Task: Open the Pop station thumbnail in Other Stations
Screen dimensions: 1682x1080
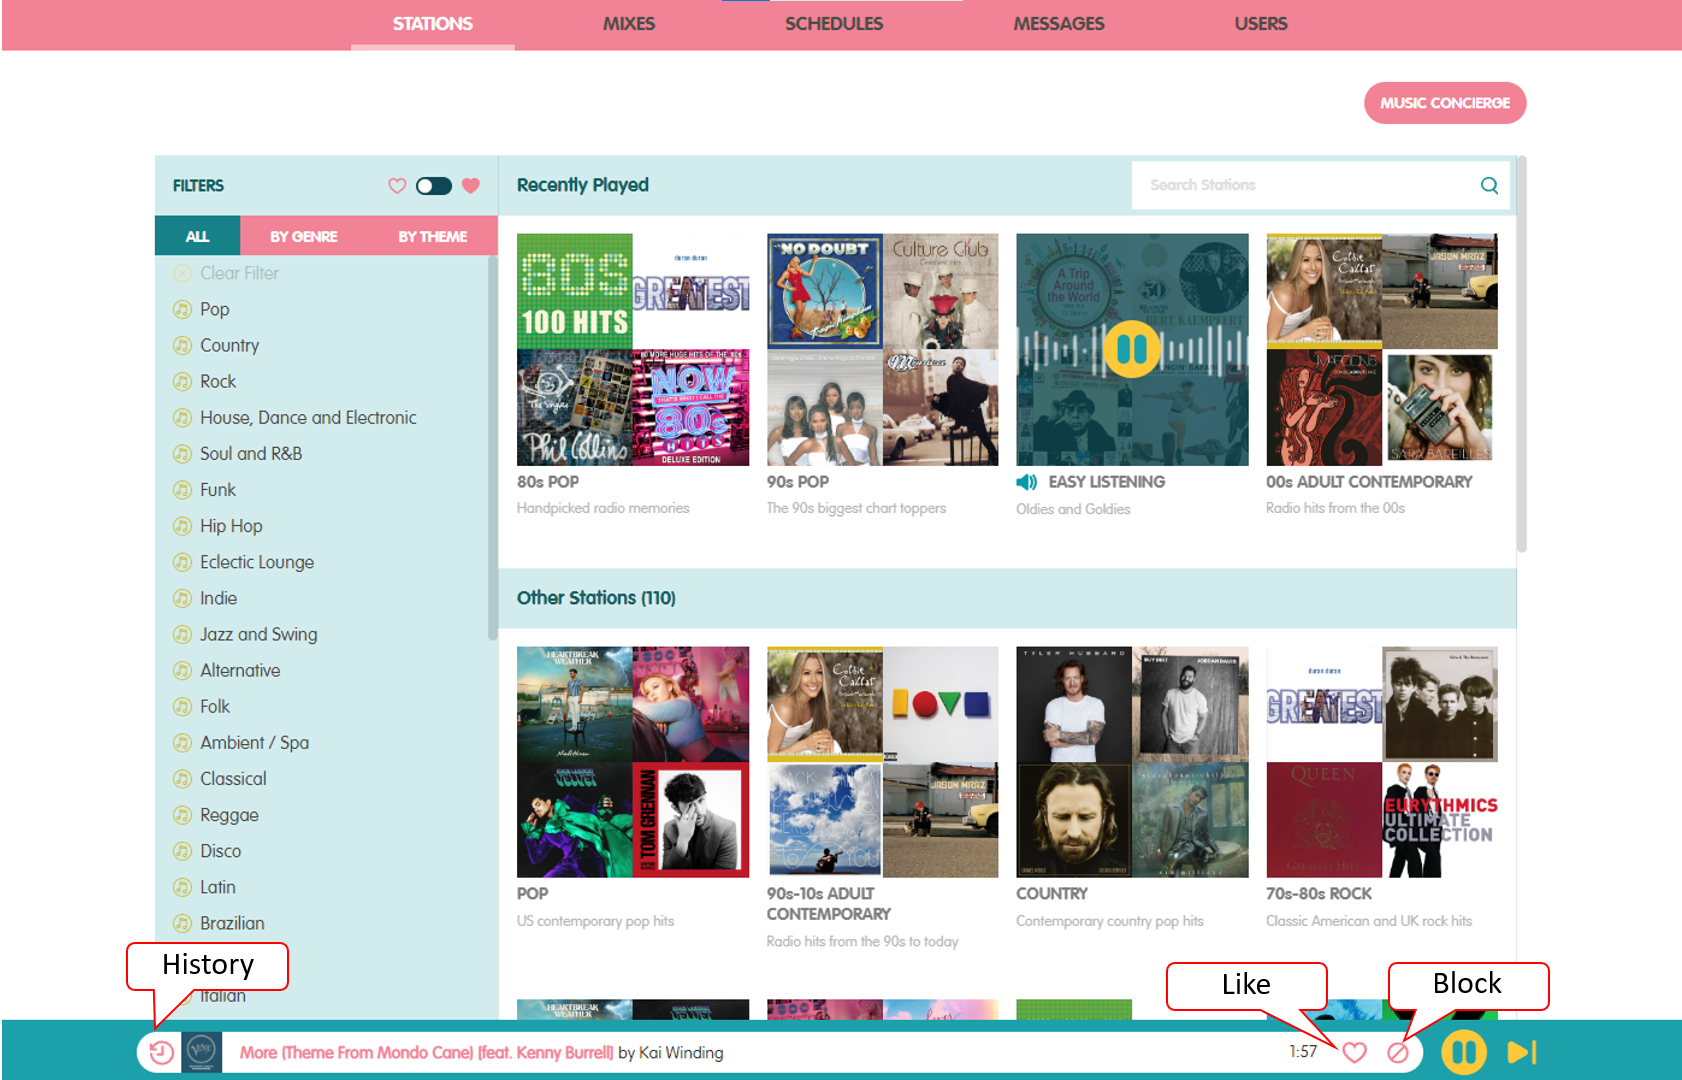Action: coord(633,762)
